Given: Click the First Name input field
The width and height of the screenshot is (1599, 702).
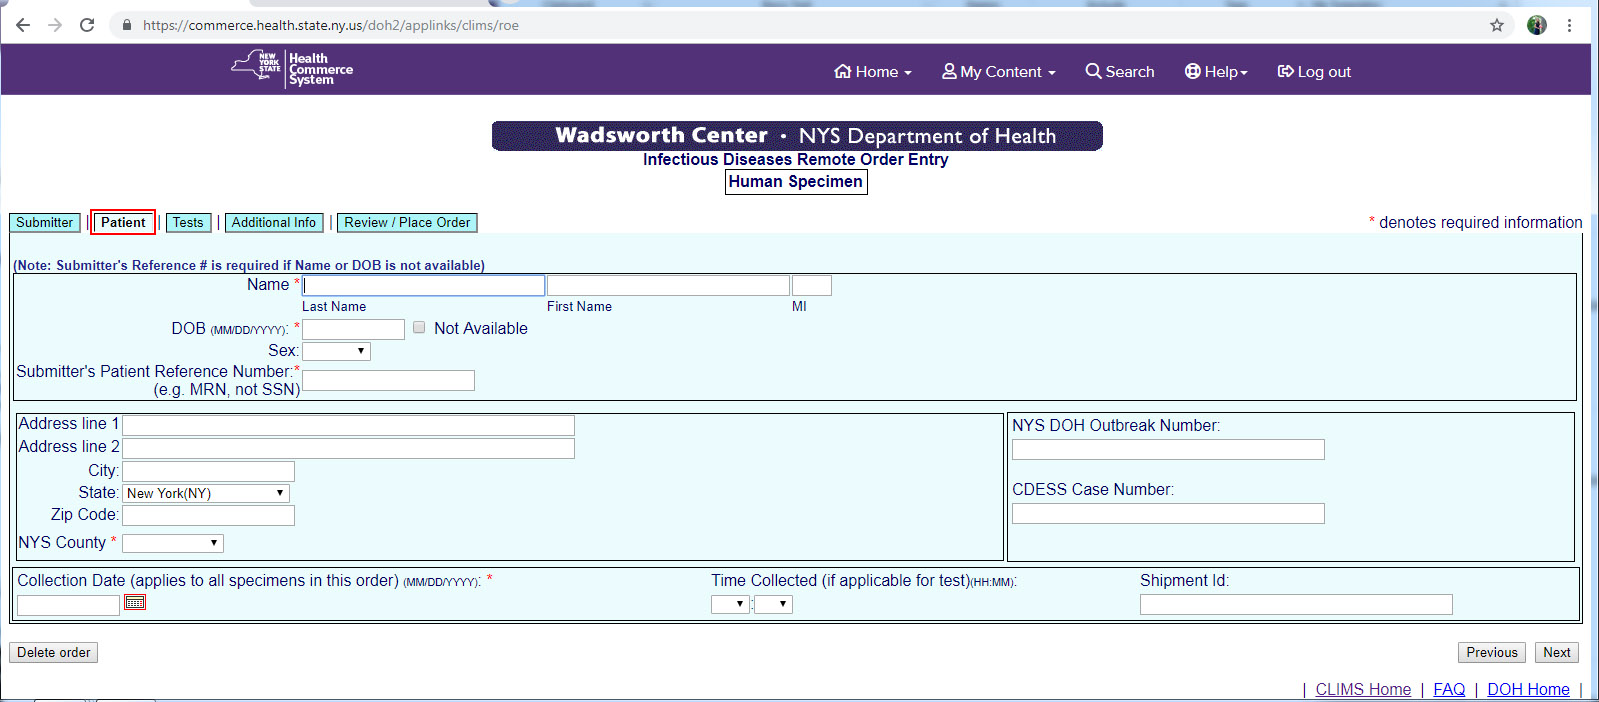Looking at the screenshot, I should pos(668,286).
